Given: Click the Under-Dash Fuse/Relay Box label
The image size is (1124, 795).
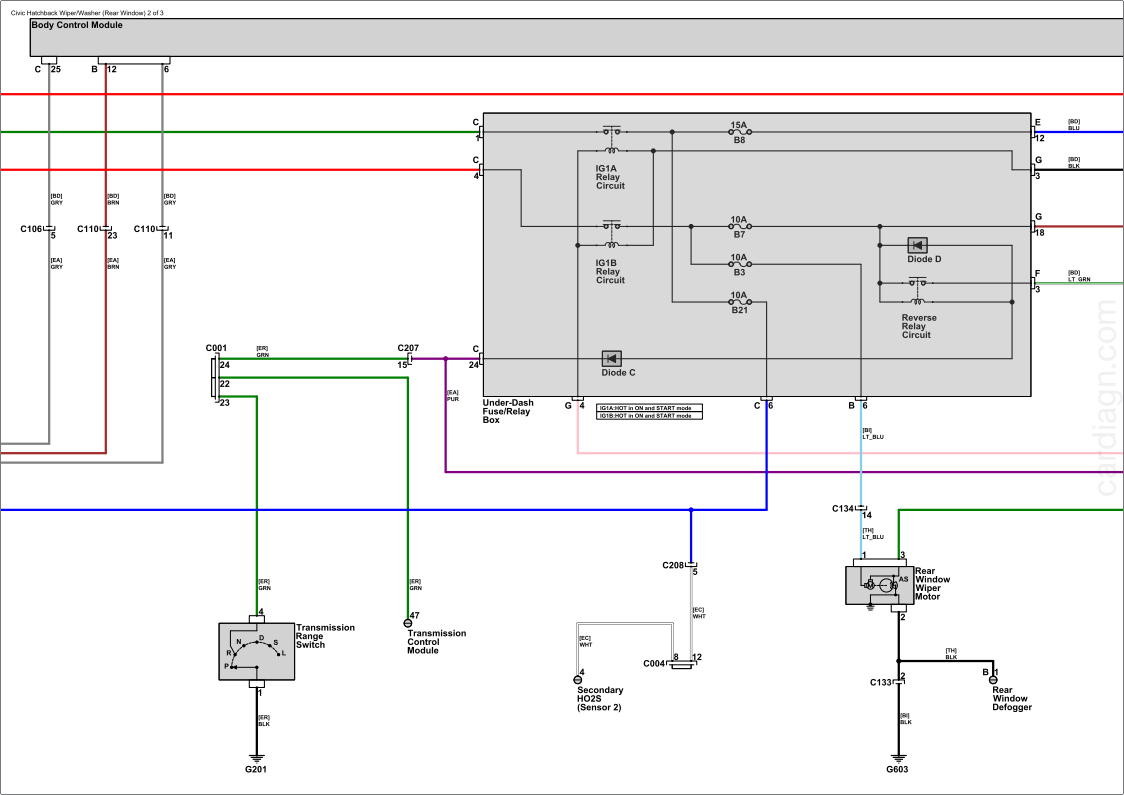Looking at the screenshot, I should click(x=508, y=411).
